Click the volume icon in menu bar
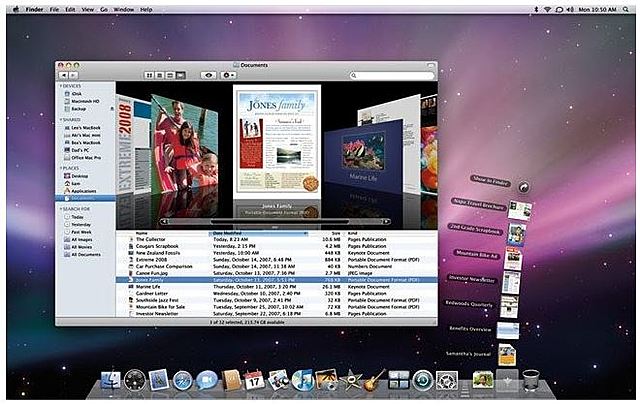640x407 pixels. point(571,9)
